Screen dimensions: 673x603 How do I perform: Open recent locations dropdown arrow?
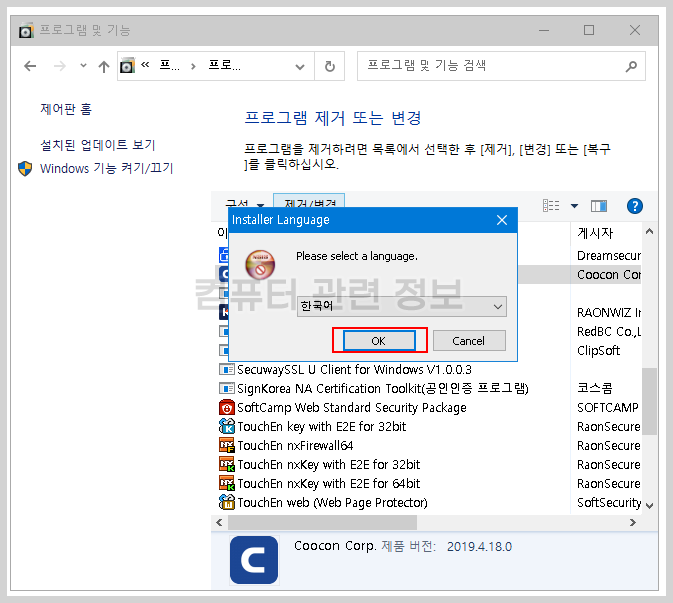click(x=83, y=66)
